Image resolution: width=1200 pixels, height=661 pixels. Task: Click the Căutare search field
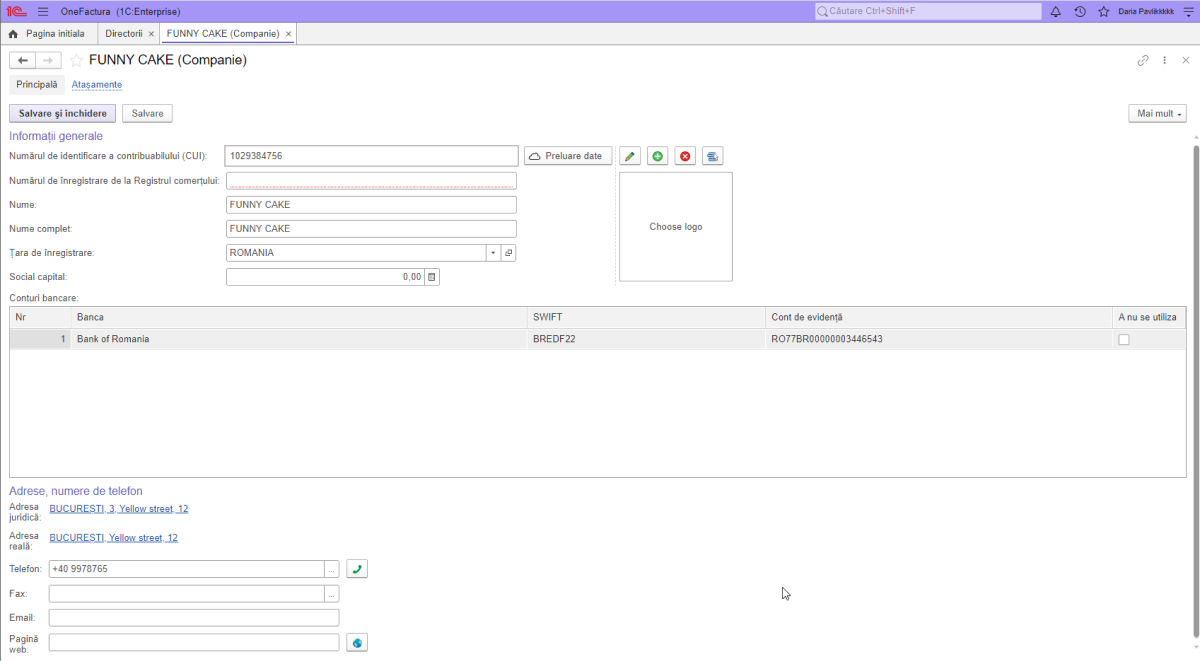coord(928,11)
